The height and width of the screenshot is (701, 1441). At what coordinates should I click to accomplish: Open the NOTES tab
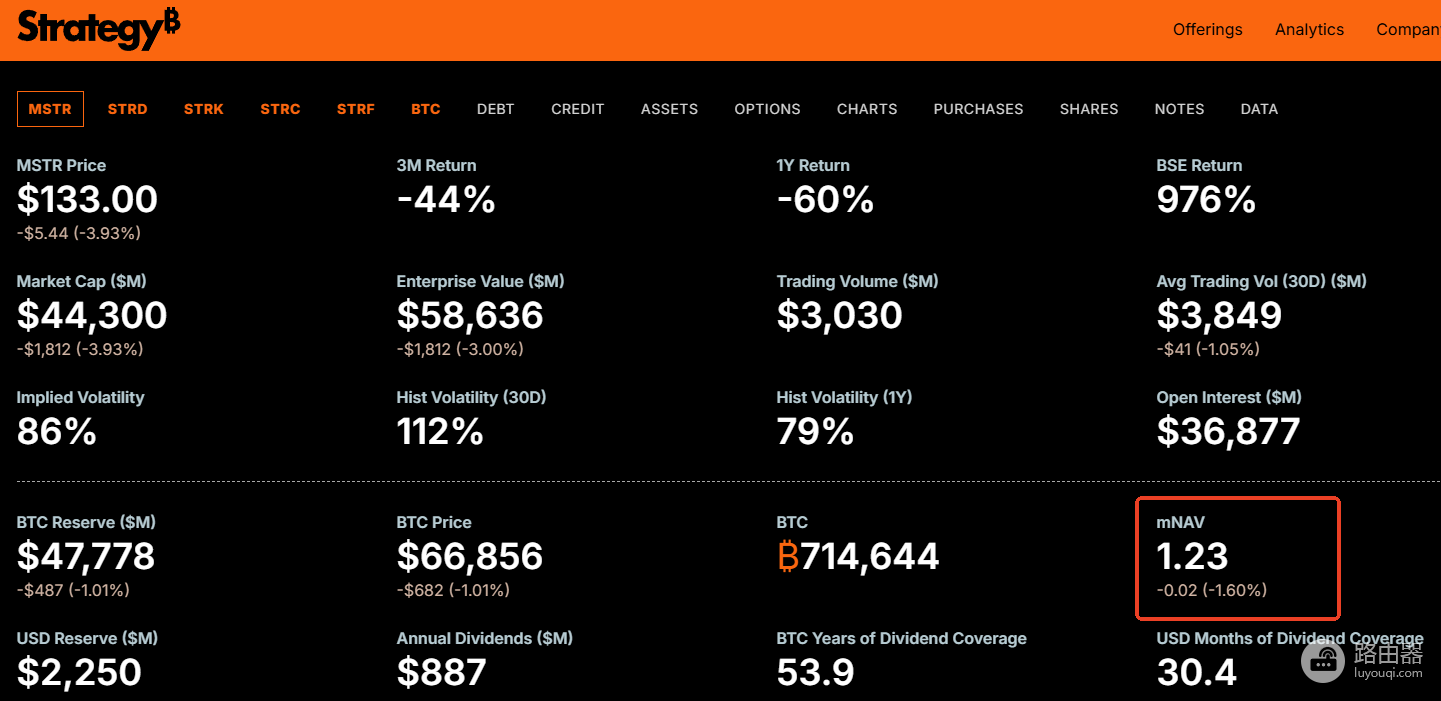(x=1180, y=109)
